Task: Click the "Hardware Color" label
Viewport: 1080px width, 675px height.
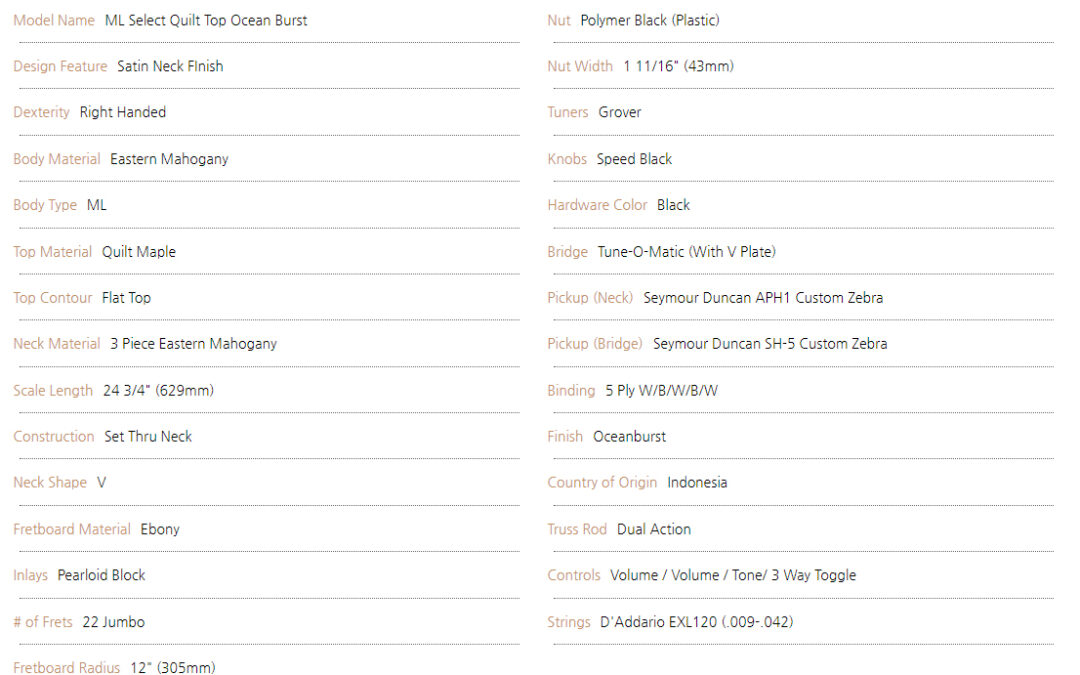Action: pos(598,205)
